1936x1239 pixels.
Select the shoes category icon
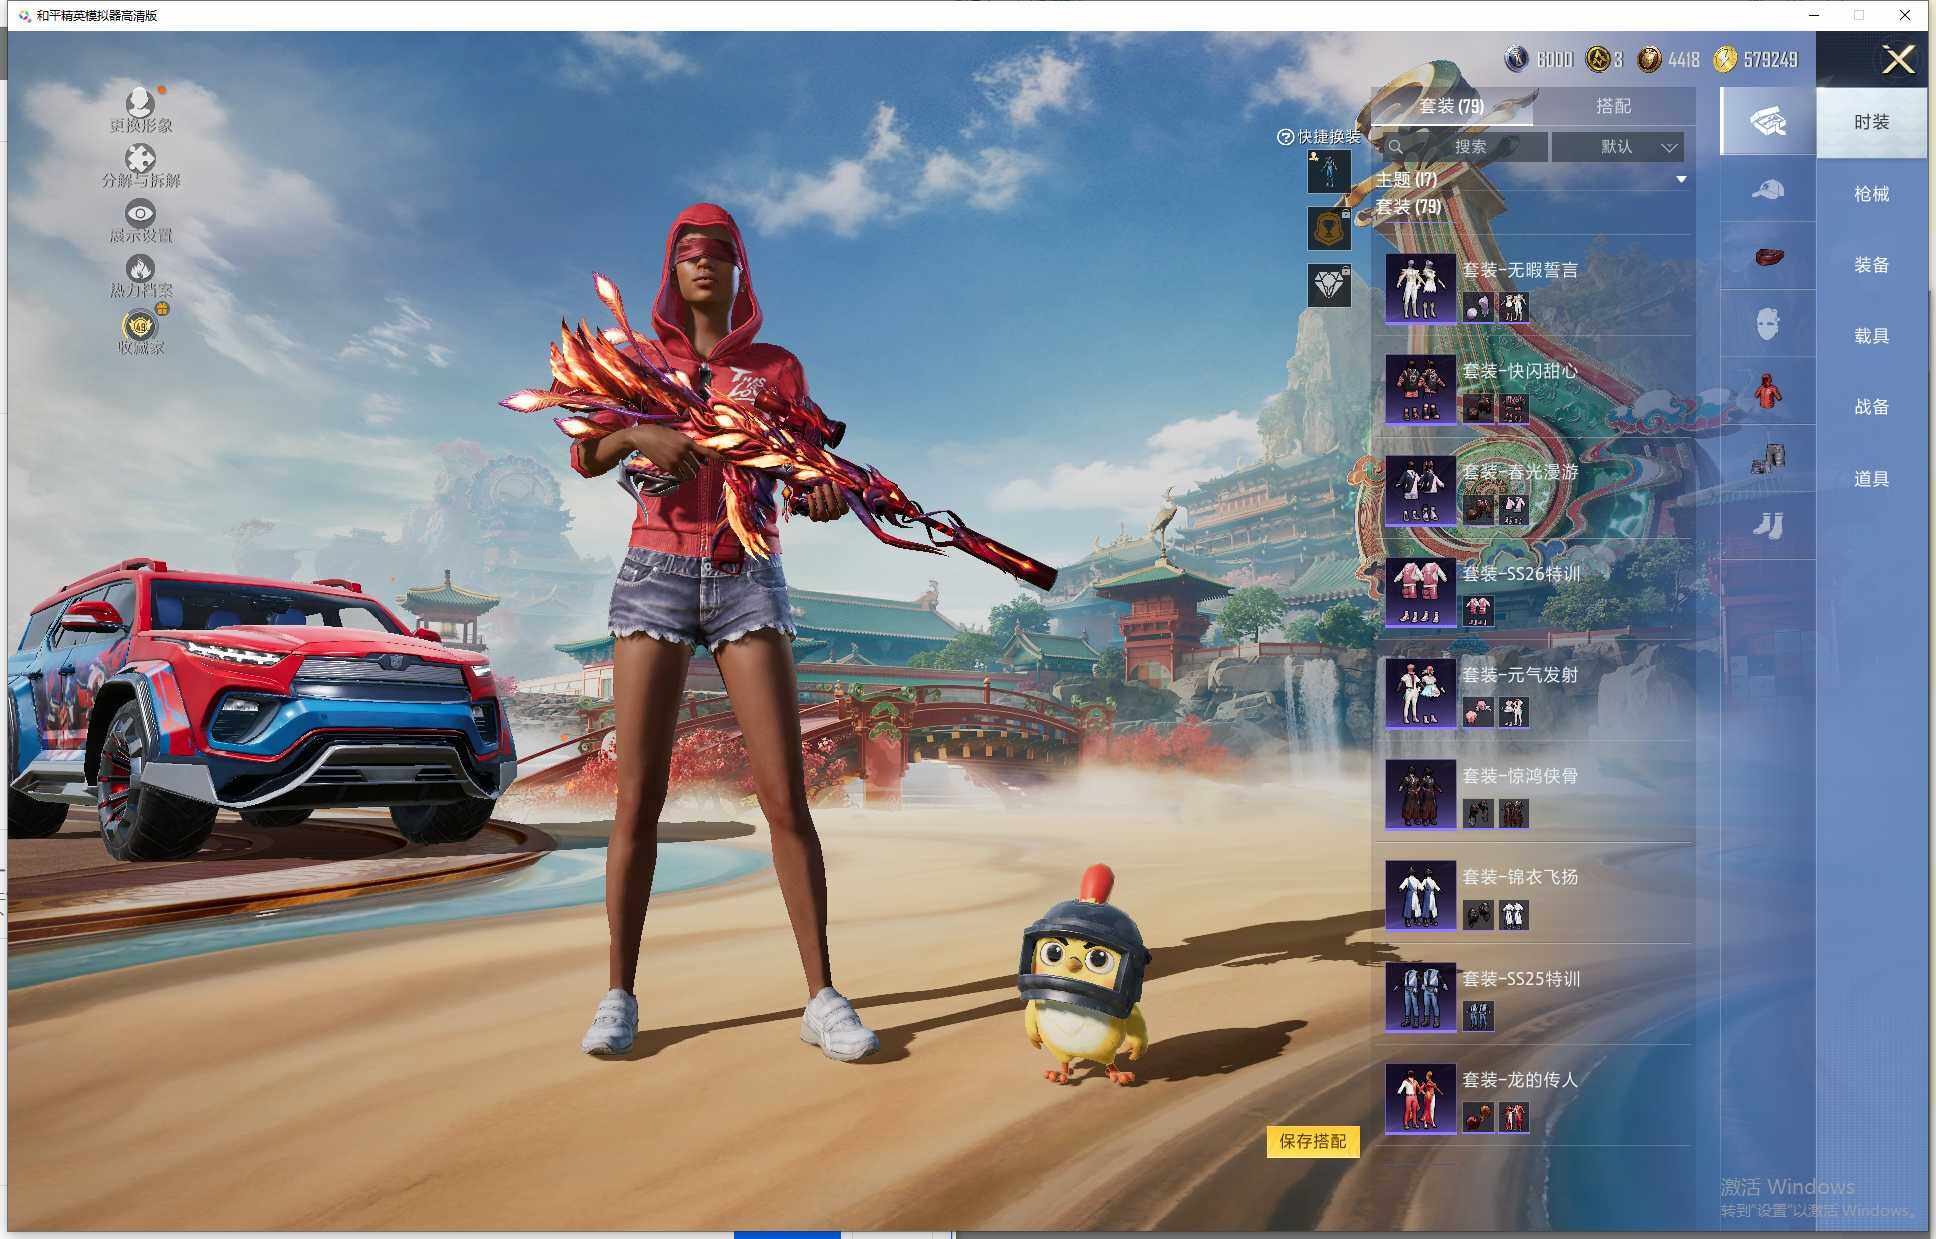point(1767,525)
